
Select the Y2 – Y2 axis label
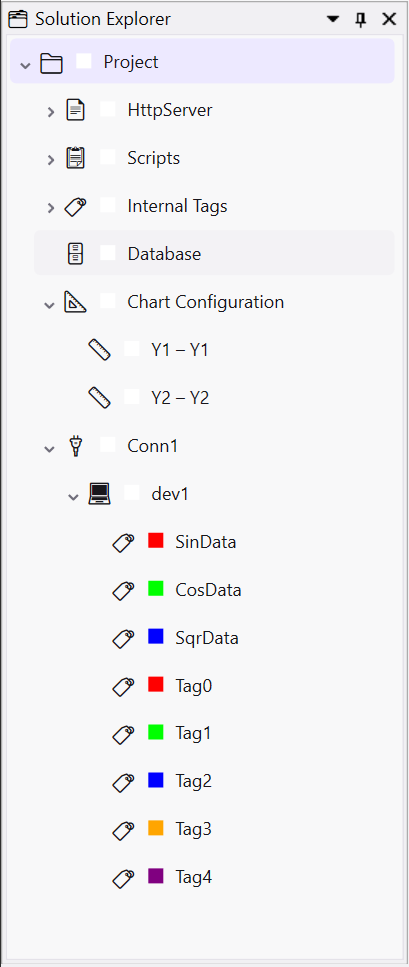180,398
